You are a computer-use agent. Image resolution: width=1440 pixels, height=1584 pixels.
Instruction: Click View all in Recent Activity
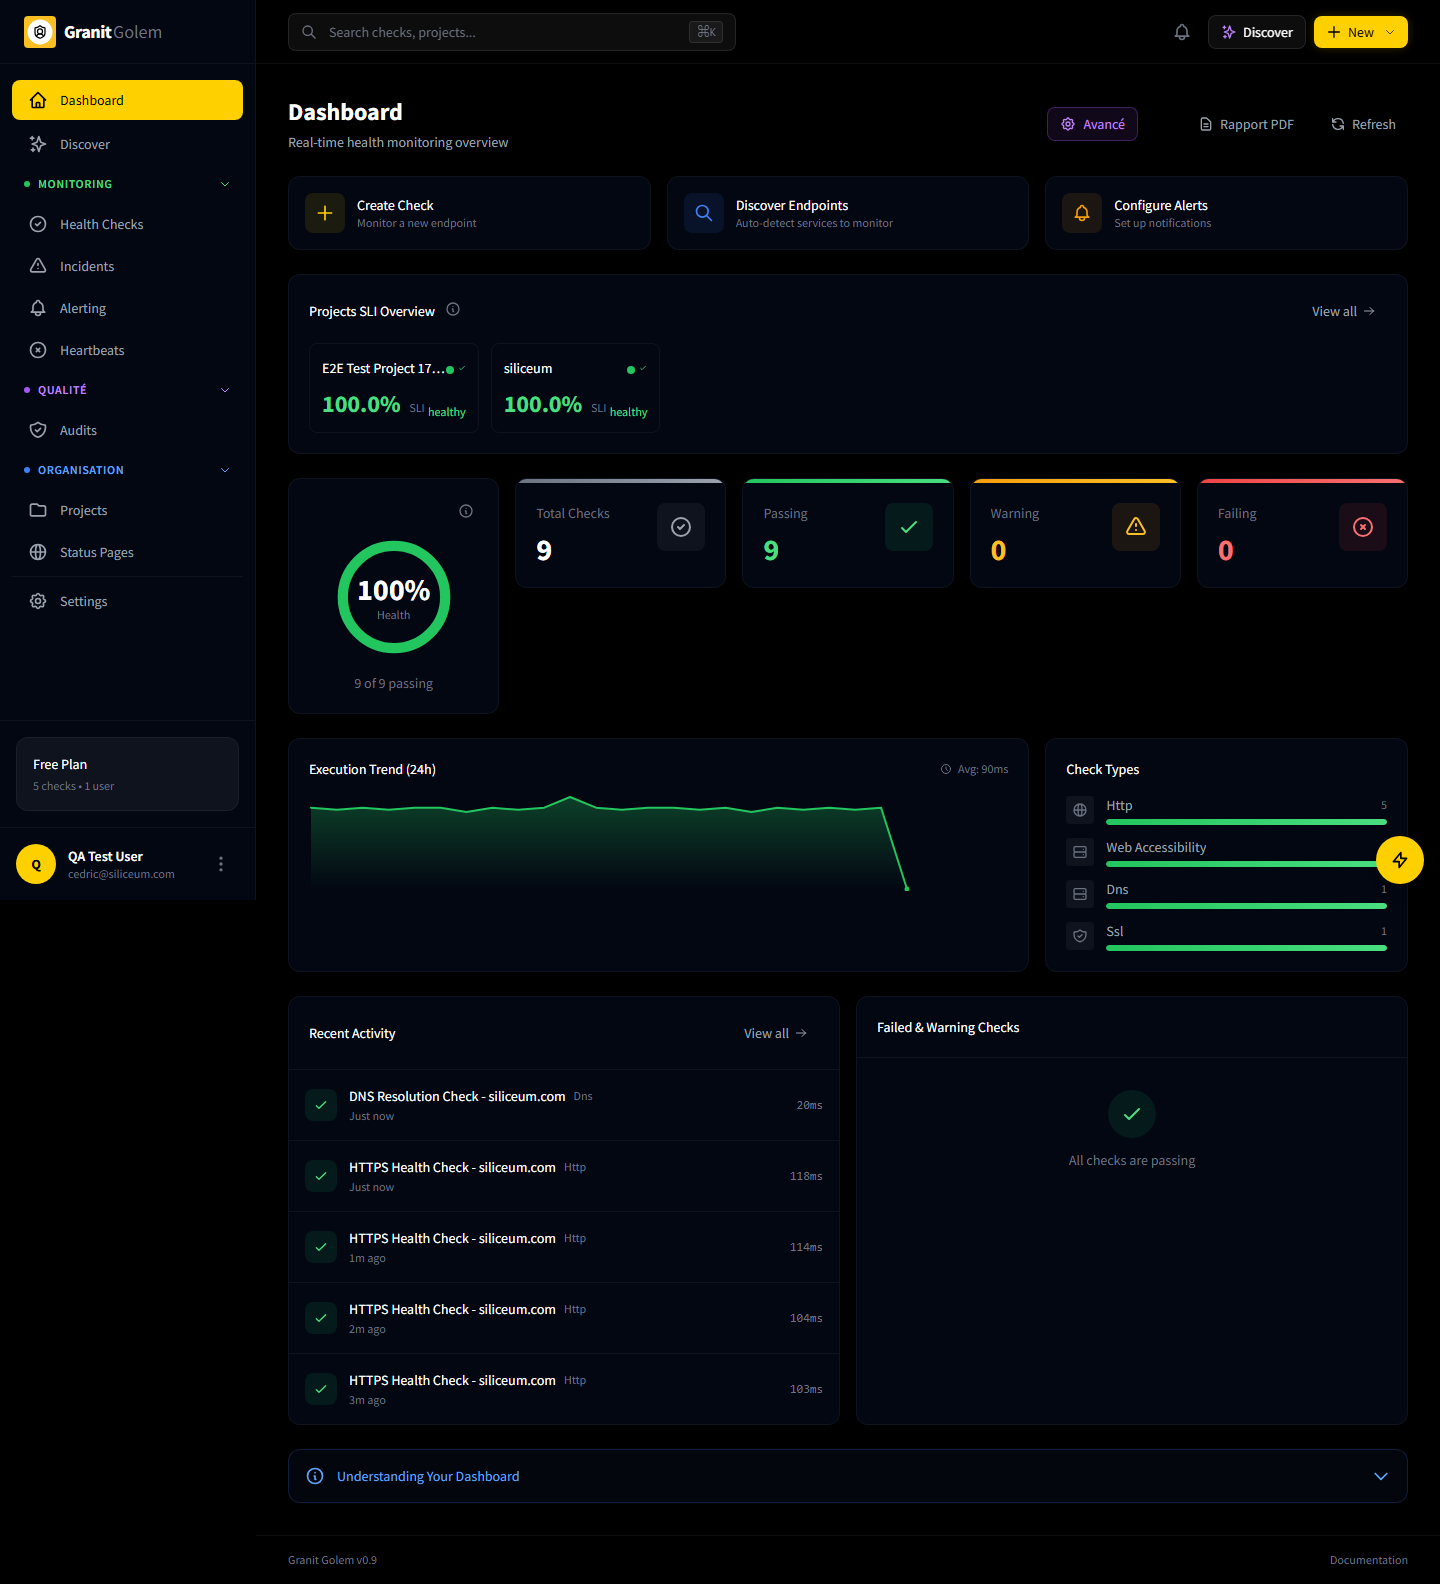(775, 1033)
